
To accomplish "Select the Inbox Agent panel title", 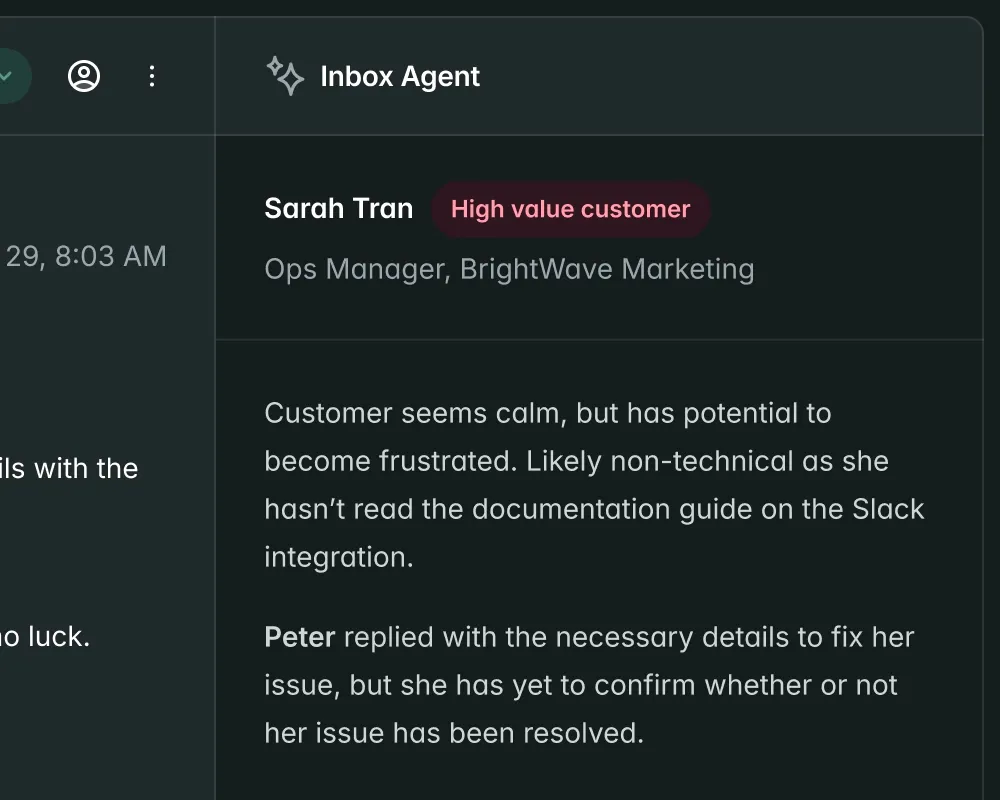I will click(x=399, y=76).
